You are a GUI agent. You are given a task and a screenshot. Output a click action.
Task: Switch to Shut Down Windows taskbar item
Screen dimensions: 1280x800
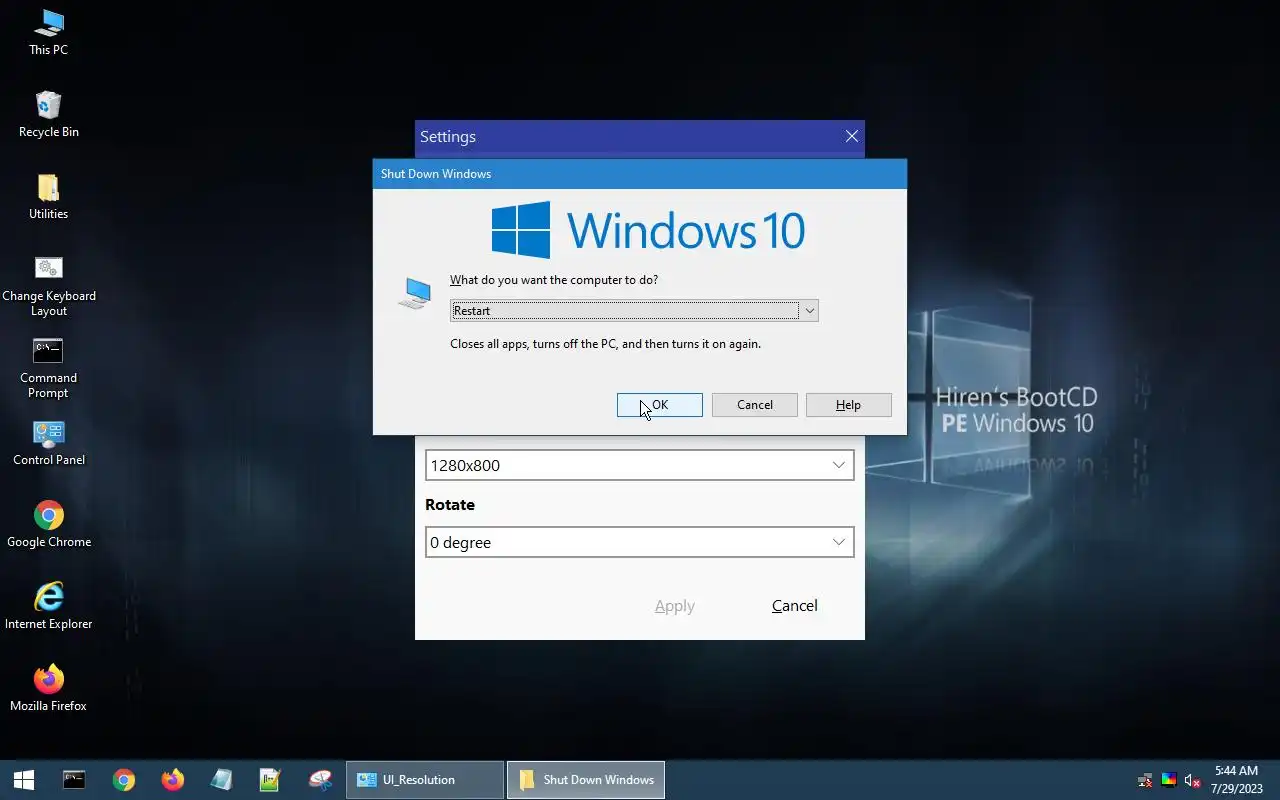click(x=586, y=780)
